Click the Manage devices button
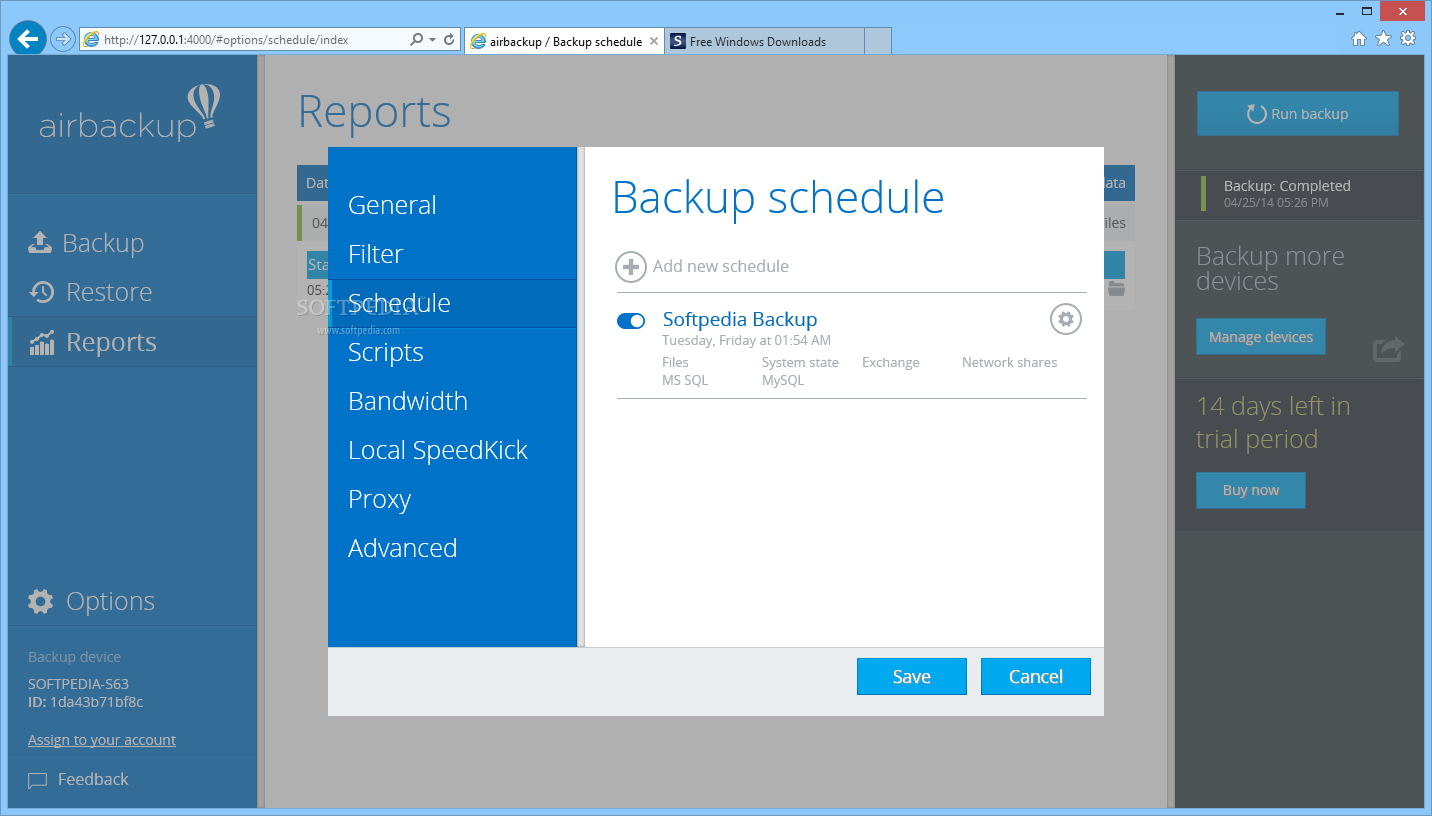1432x816 pixels. tap(1260, 337)
